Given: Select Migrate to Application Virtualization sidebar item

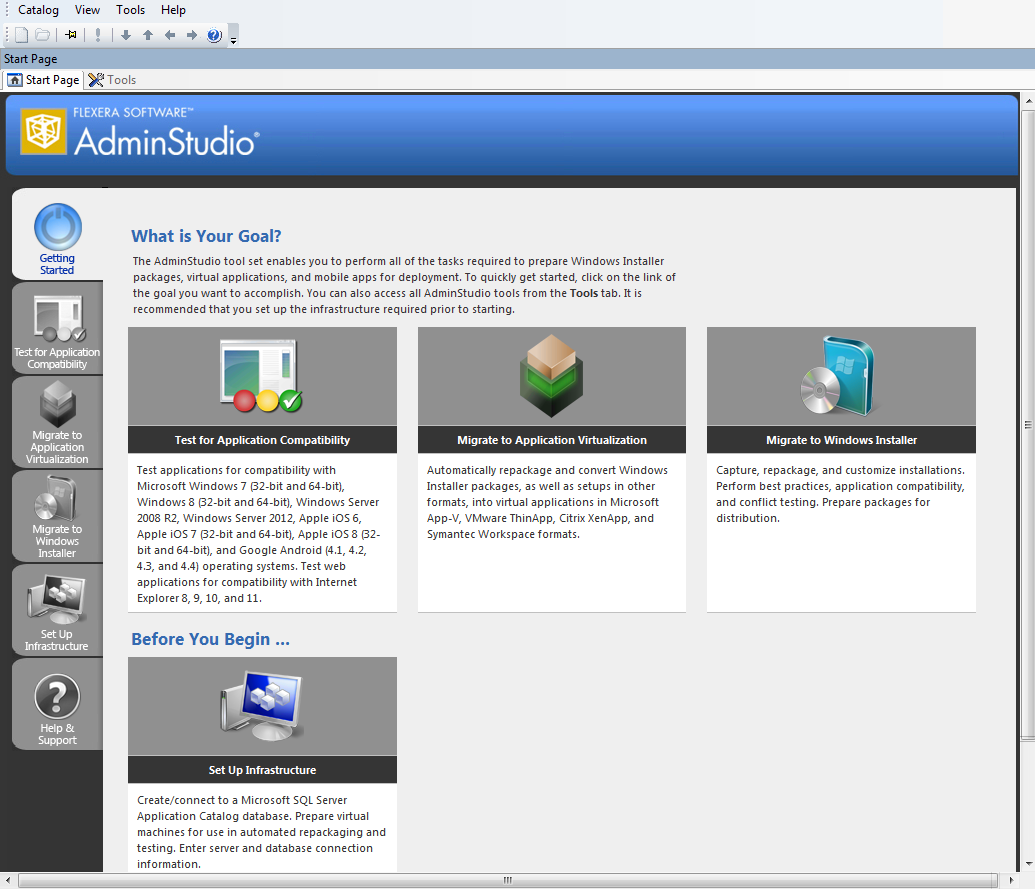Looking at the screenshot, I should [x=57, y=422].
